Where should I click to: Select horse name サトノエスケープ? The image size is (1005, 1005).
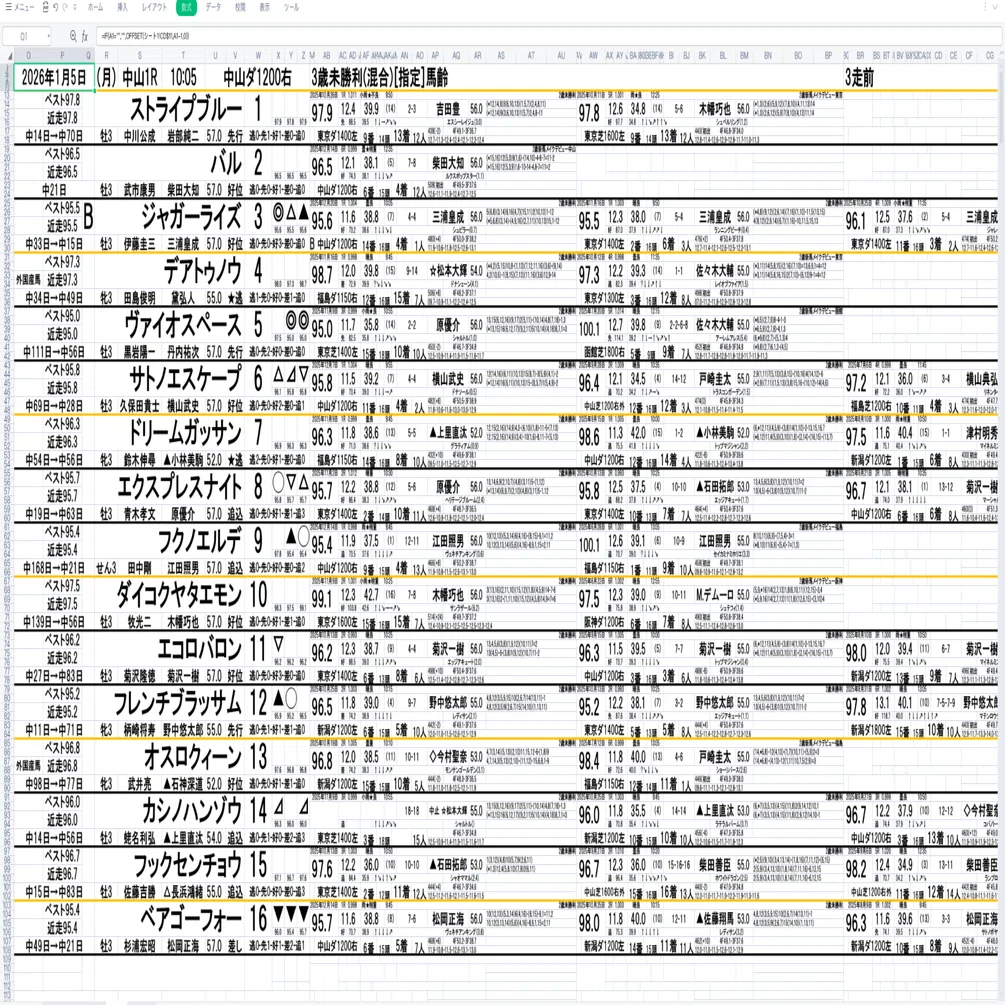tap(186, 379)
